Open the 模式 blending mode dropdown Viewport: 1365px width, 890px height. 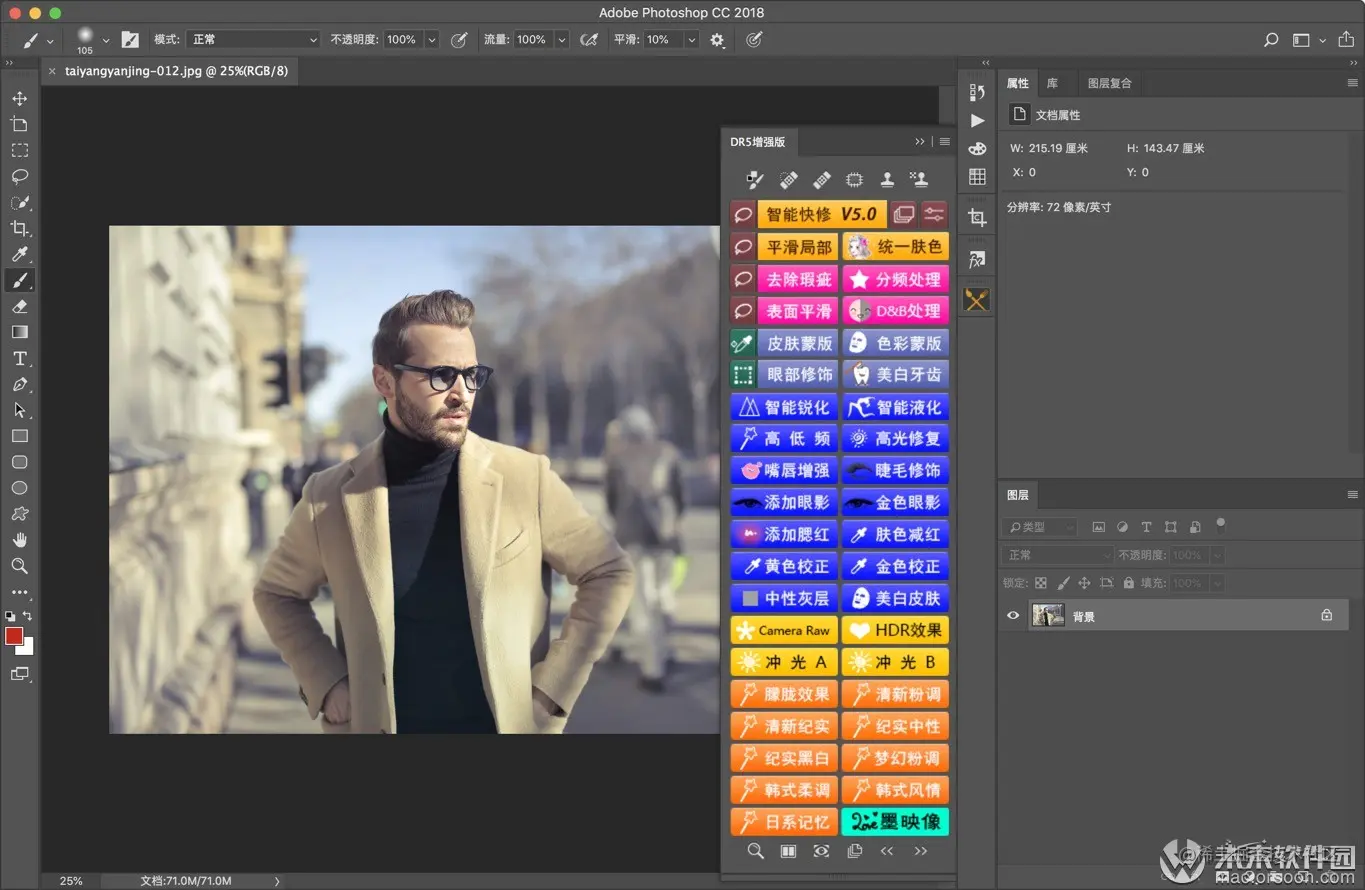pos(253,40)
